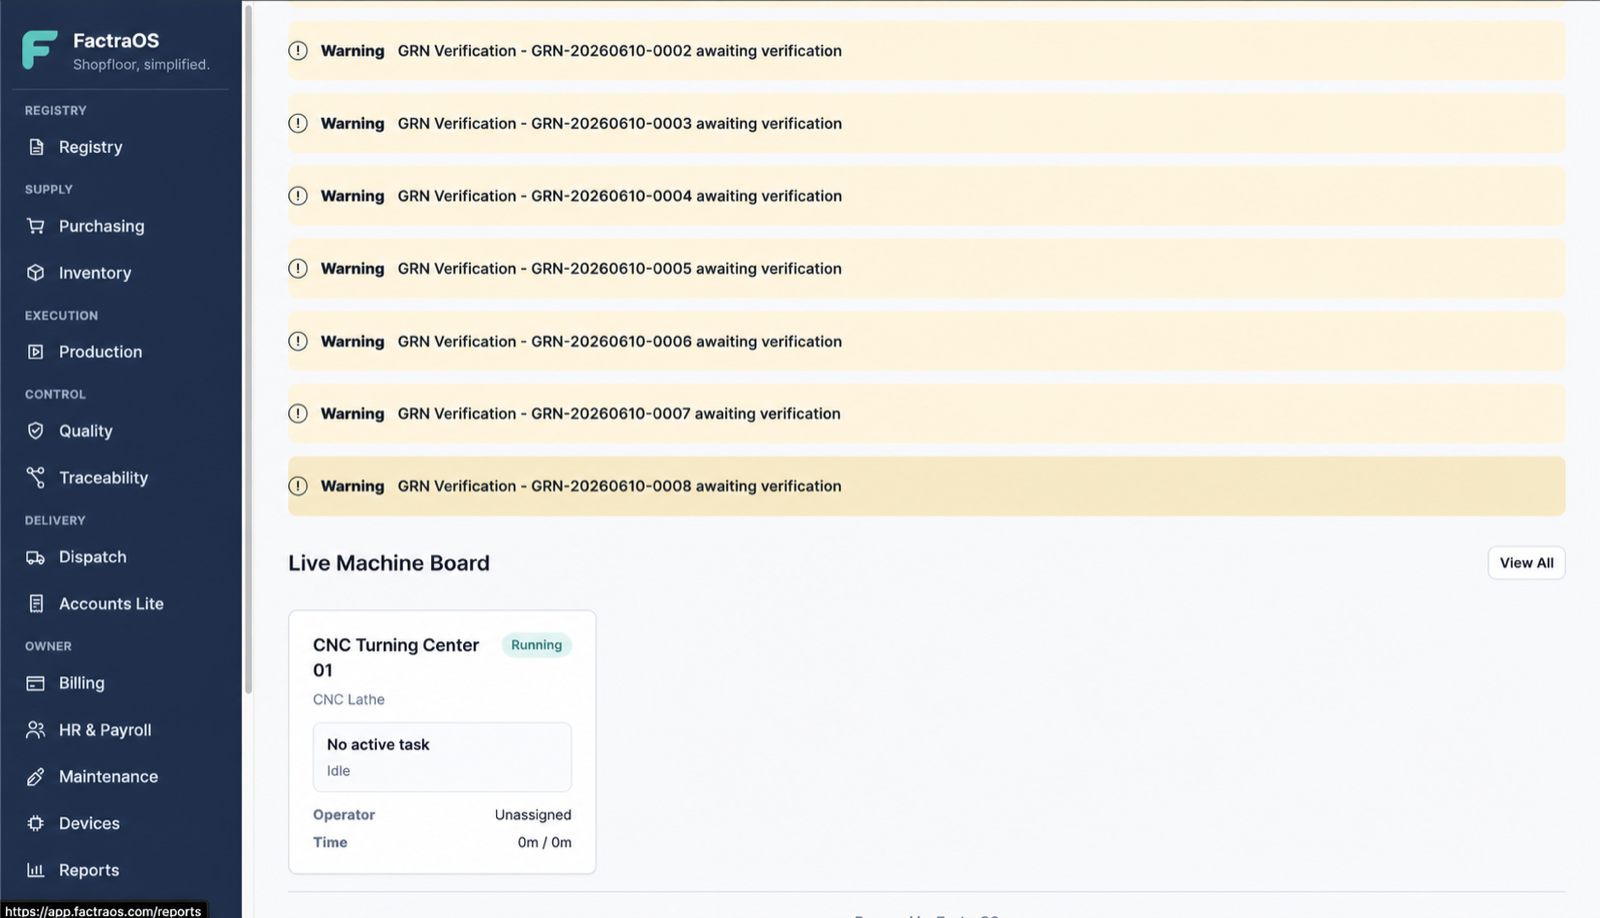Click the Reports bar-chart icon
Image resolution: width=1600 pixels, height=918 pixels.
[36, 870]
